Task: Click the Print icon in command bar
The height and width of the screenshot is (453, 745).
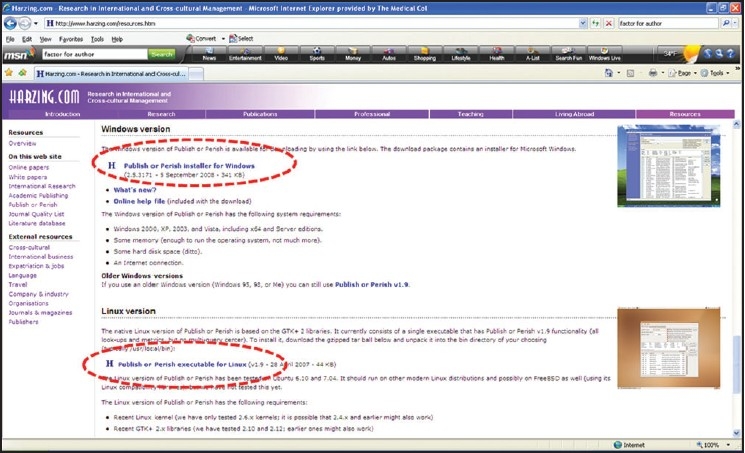Action: [x=653, y=73]
